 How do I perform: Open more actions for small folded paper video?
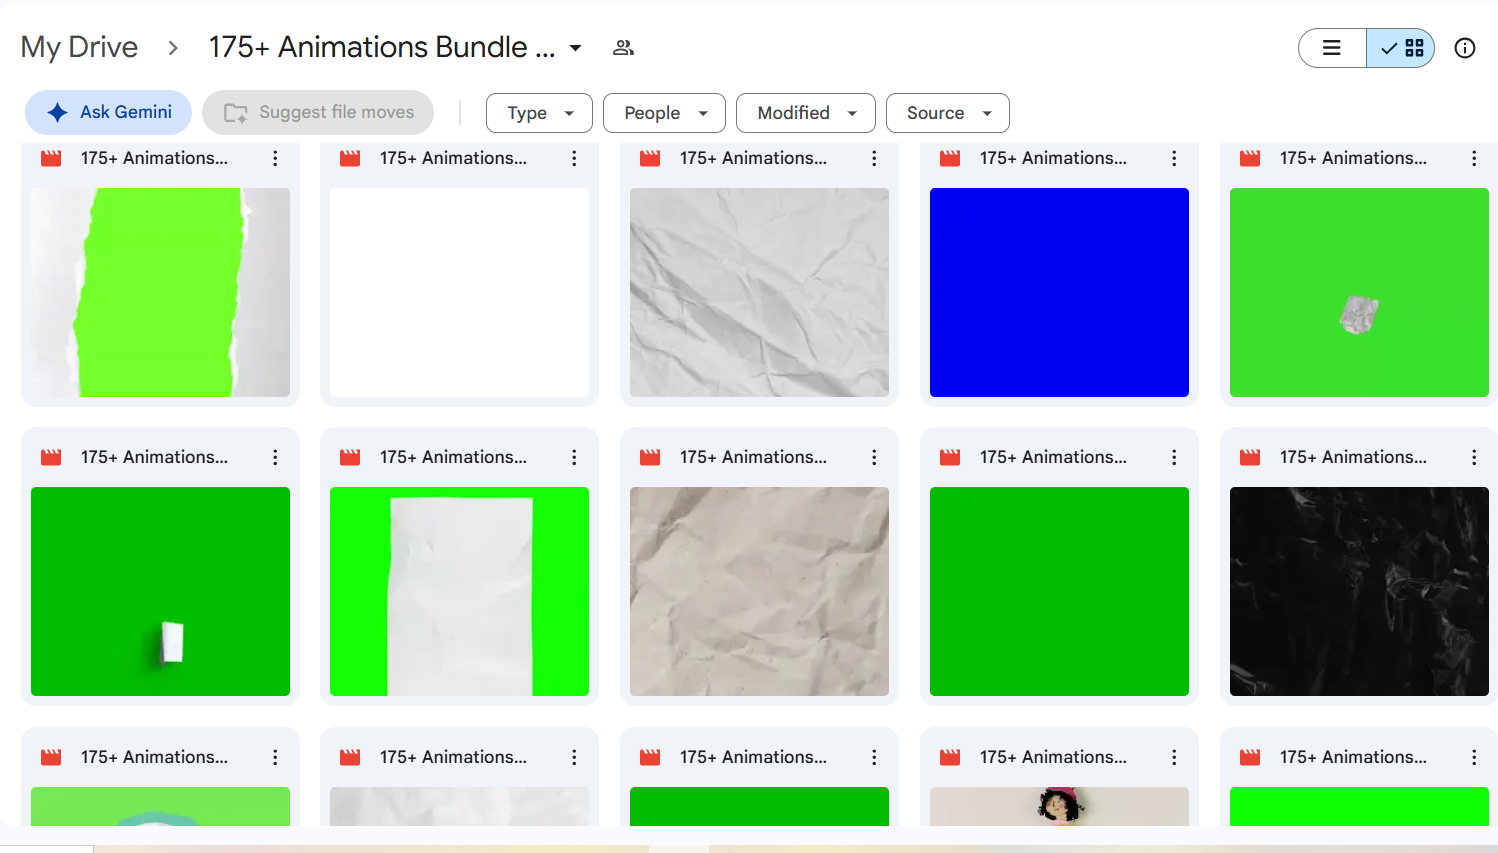275,457
